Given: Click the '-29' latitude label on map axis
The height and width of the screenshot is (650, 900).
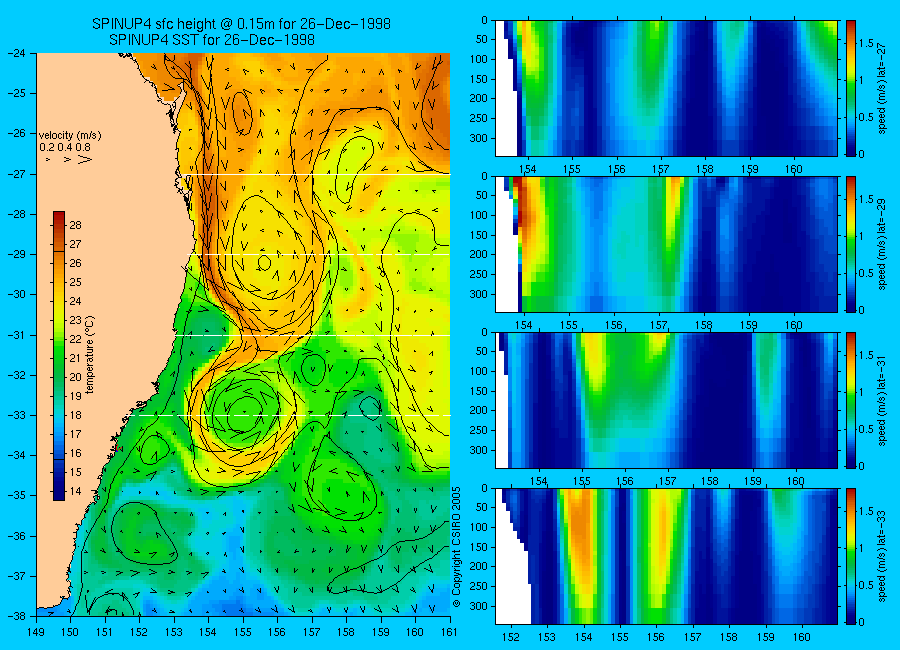Looking at the screenshot, I should pyautogui.click(x=17, y=254).
